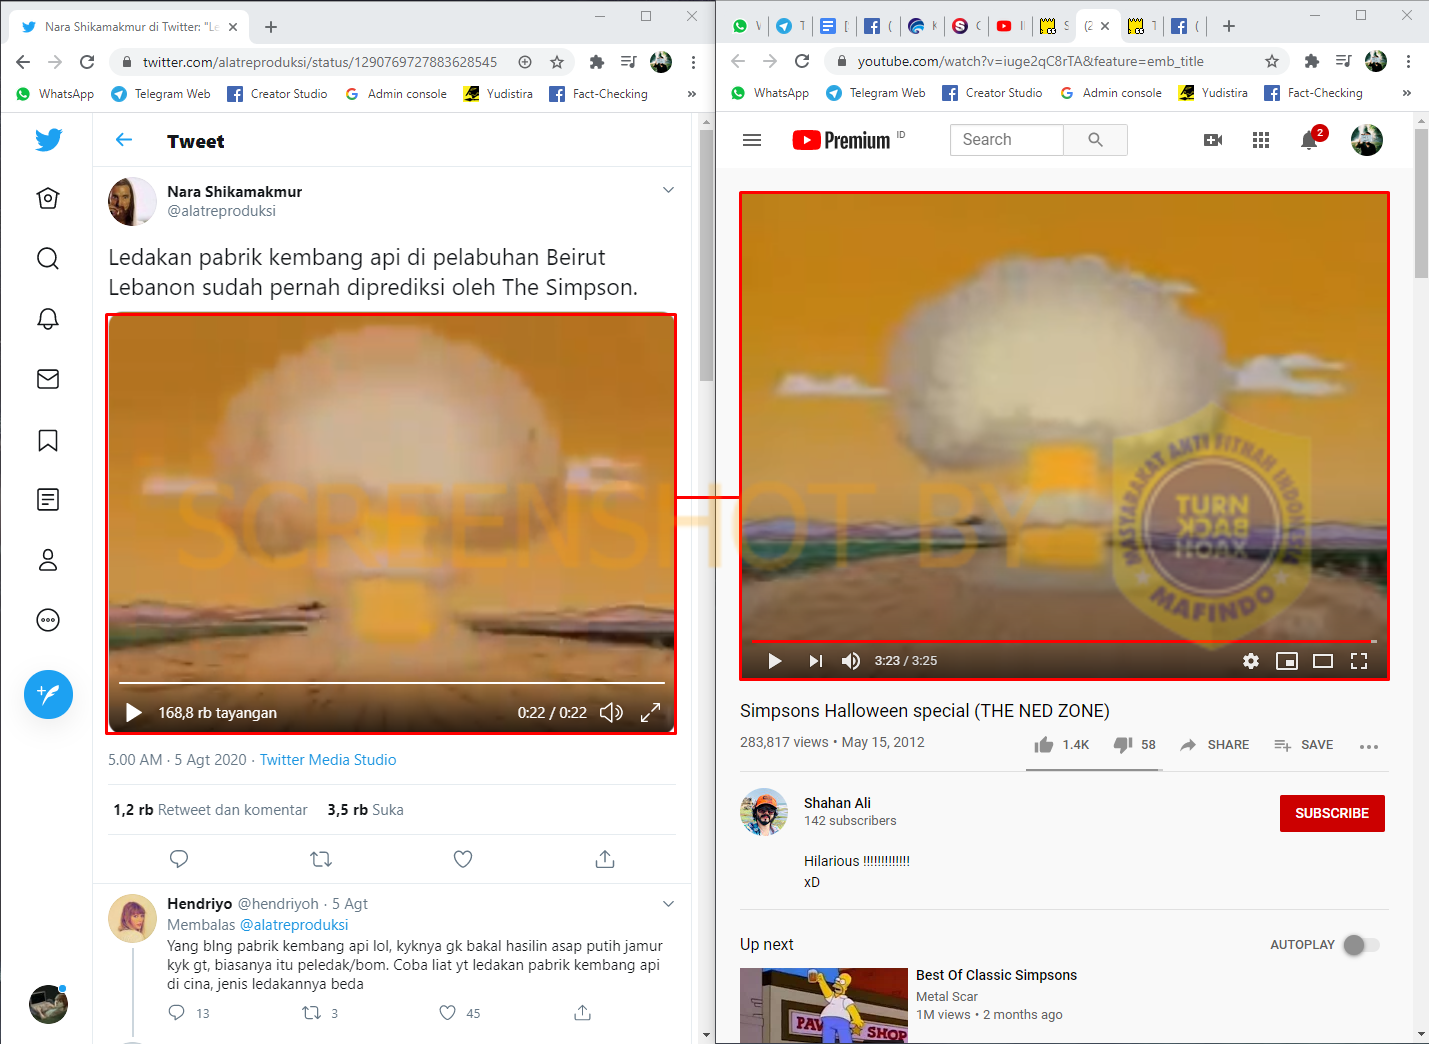Subscribe to Shahan Ali channel
This screenshot has width=1429, height=1044.
(1332, 813)
